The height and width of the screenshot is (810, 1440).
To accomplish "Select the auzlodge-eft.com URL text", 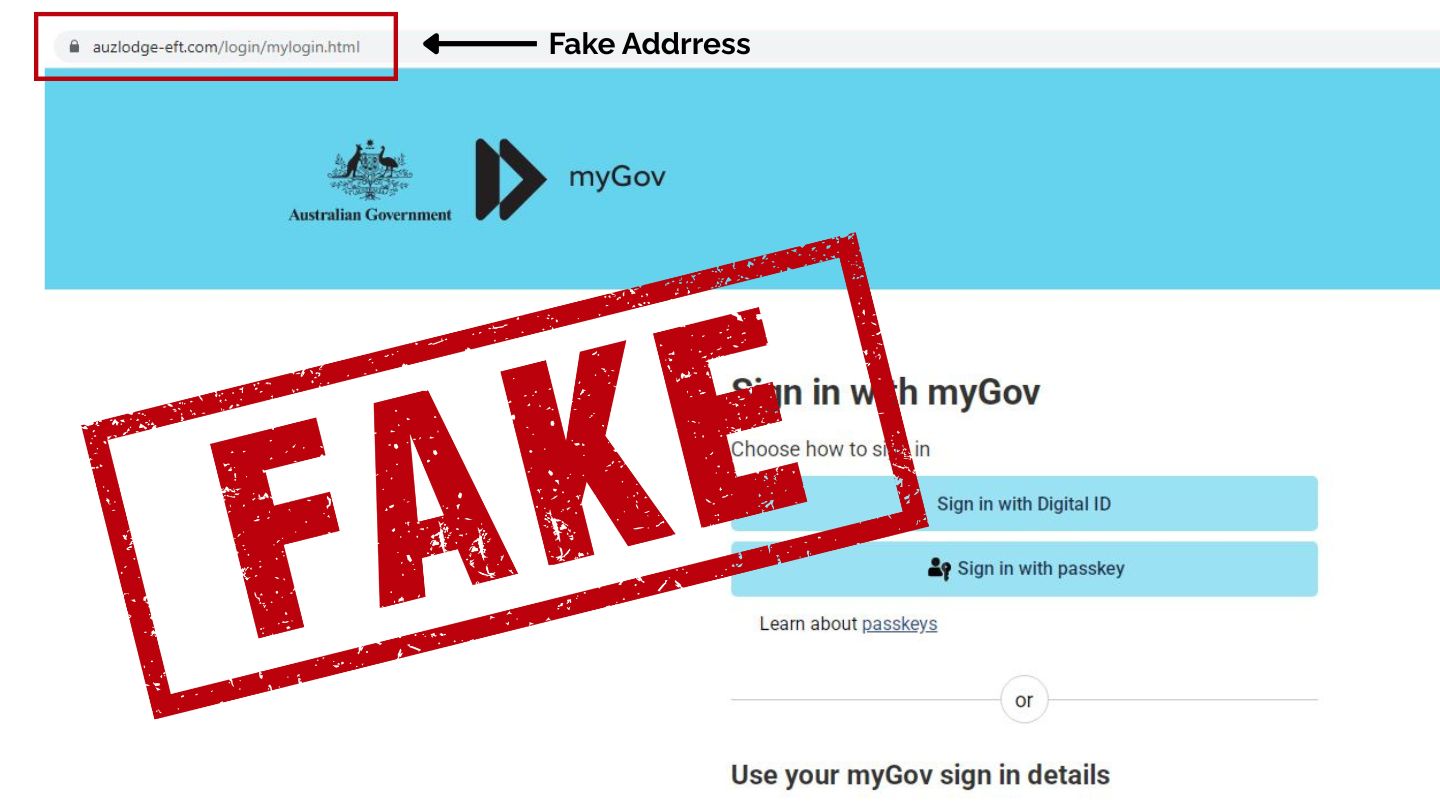I will point(226,47).
